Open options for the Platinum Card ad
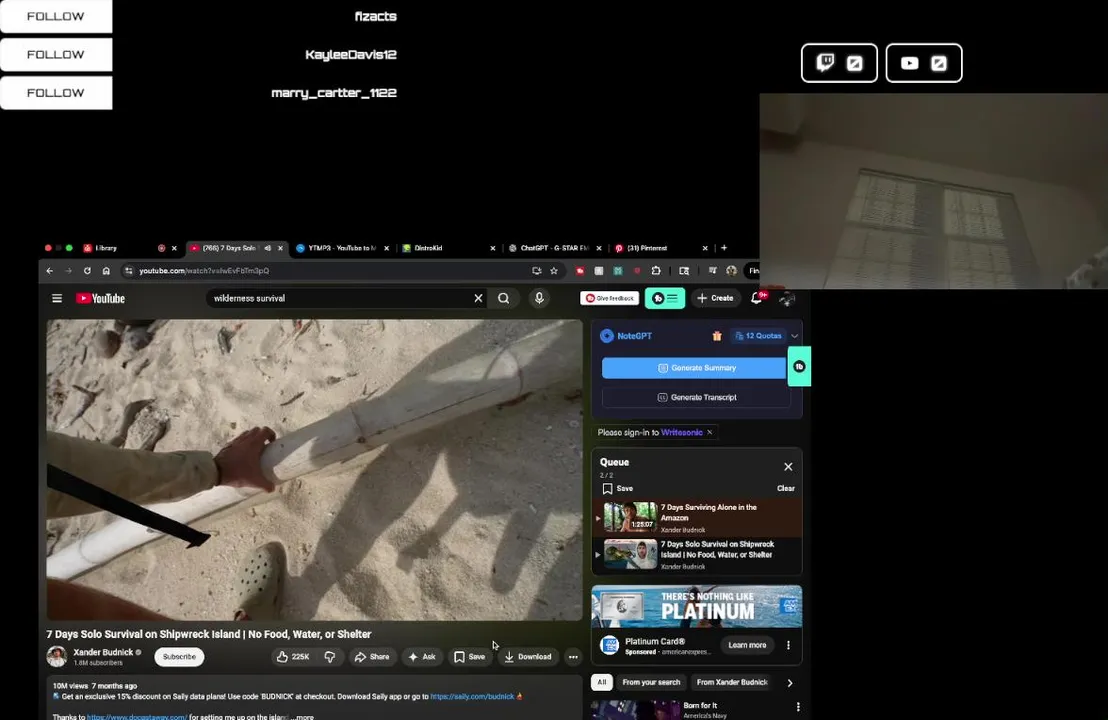This screenshot has height=720, width=1108. click(x=789, y=645)
